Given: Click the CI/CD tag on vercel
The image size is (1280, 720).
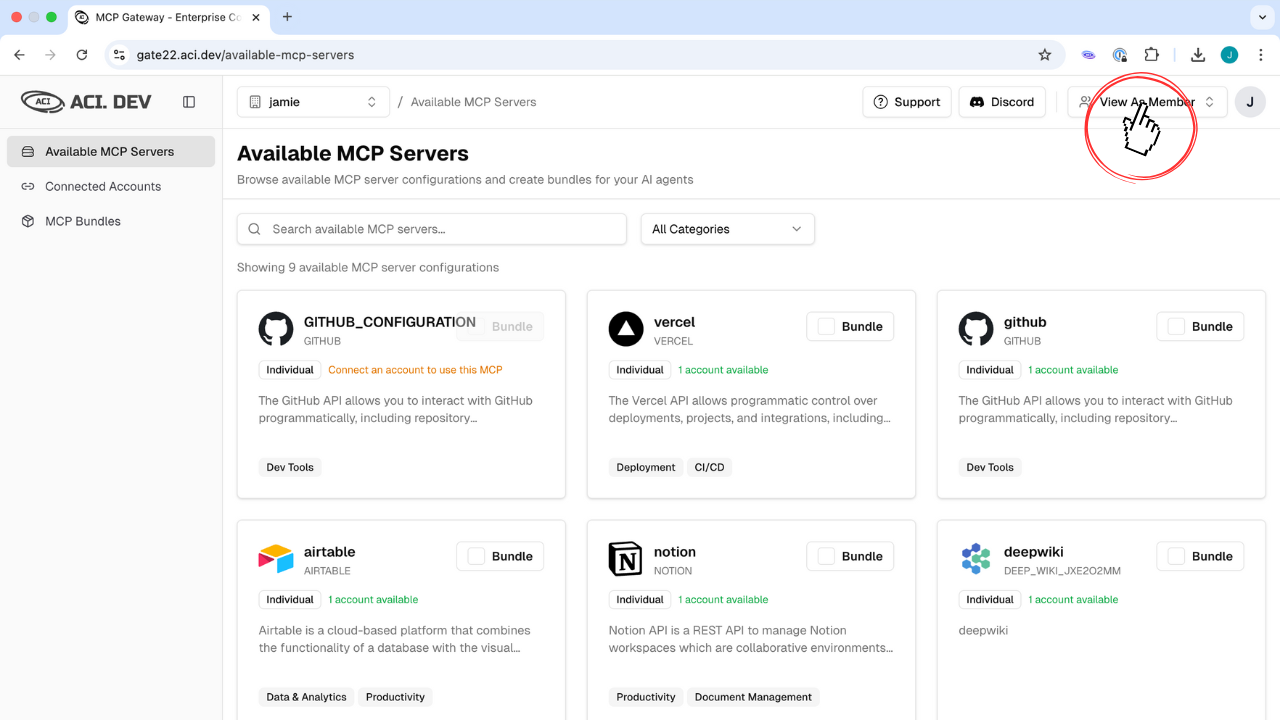Looking at the screenshot, I should tap(709, 467).
